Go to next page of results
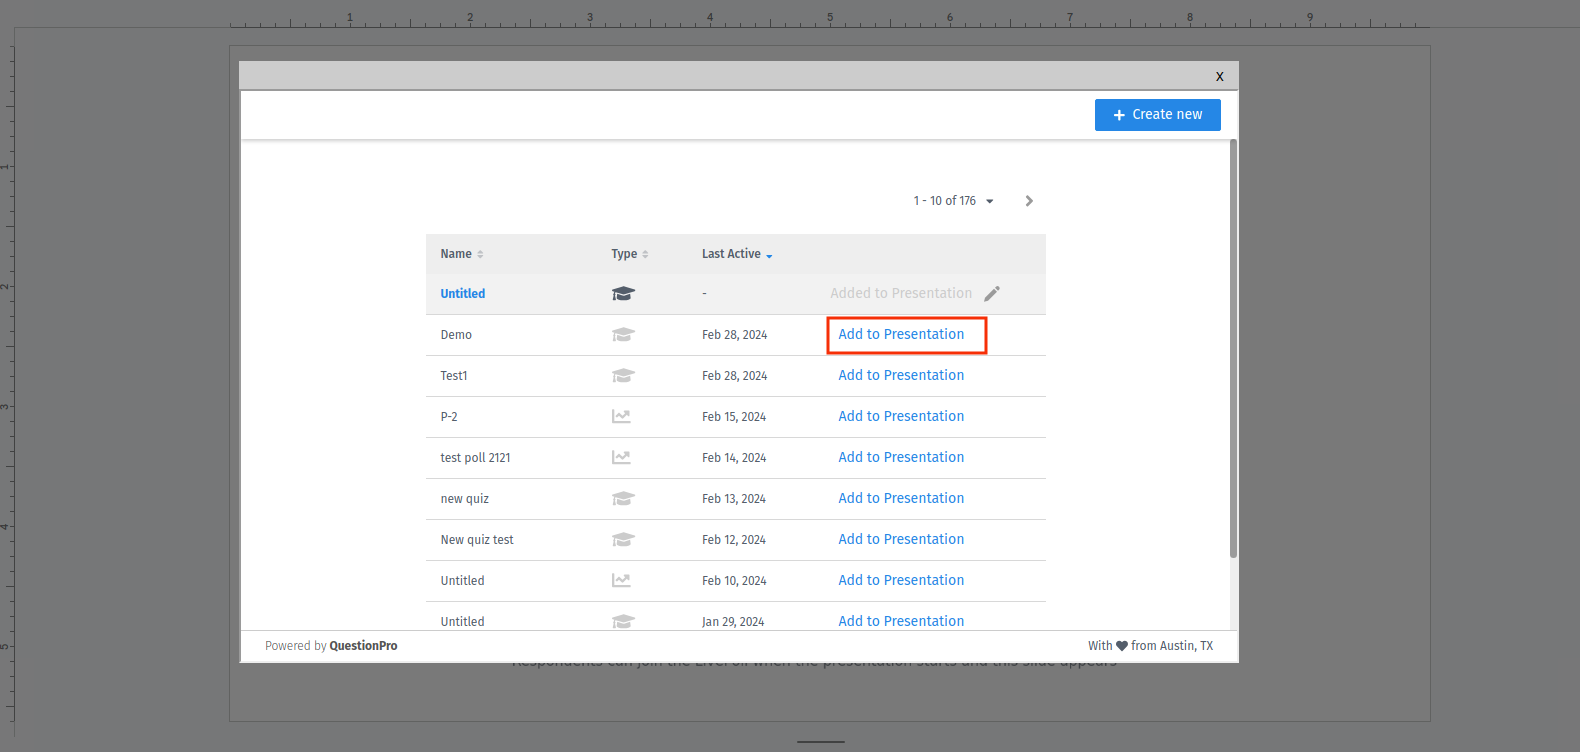 click(x=1029, y=201)
